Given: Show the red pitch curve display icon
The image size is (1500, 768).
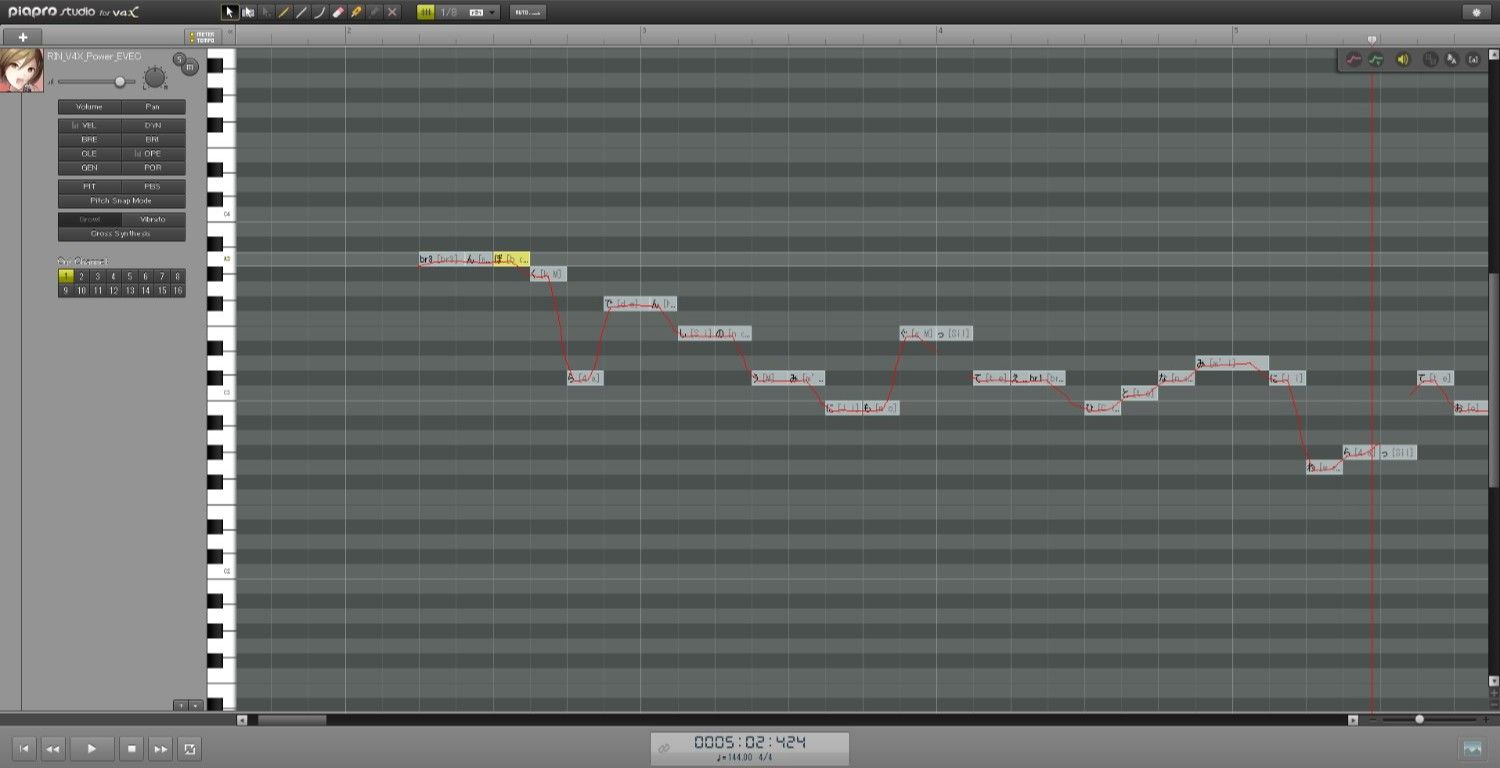Looking at the screenshot, I should [1354, 60].
